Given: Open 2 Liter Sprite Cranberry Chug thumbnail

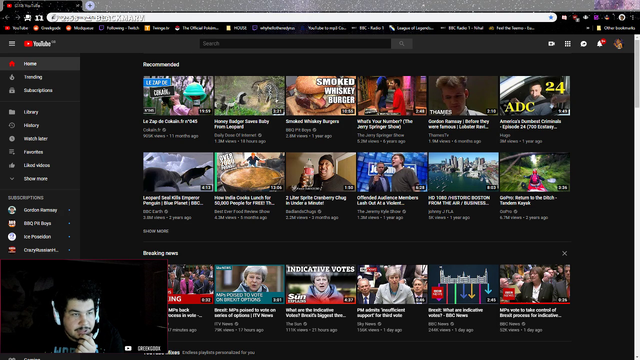Looking at the screenshot, I should (321, 172).
